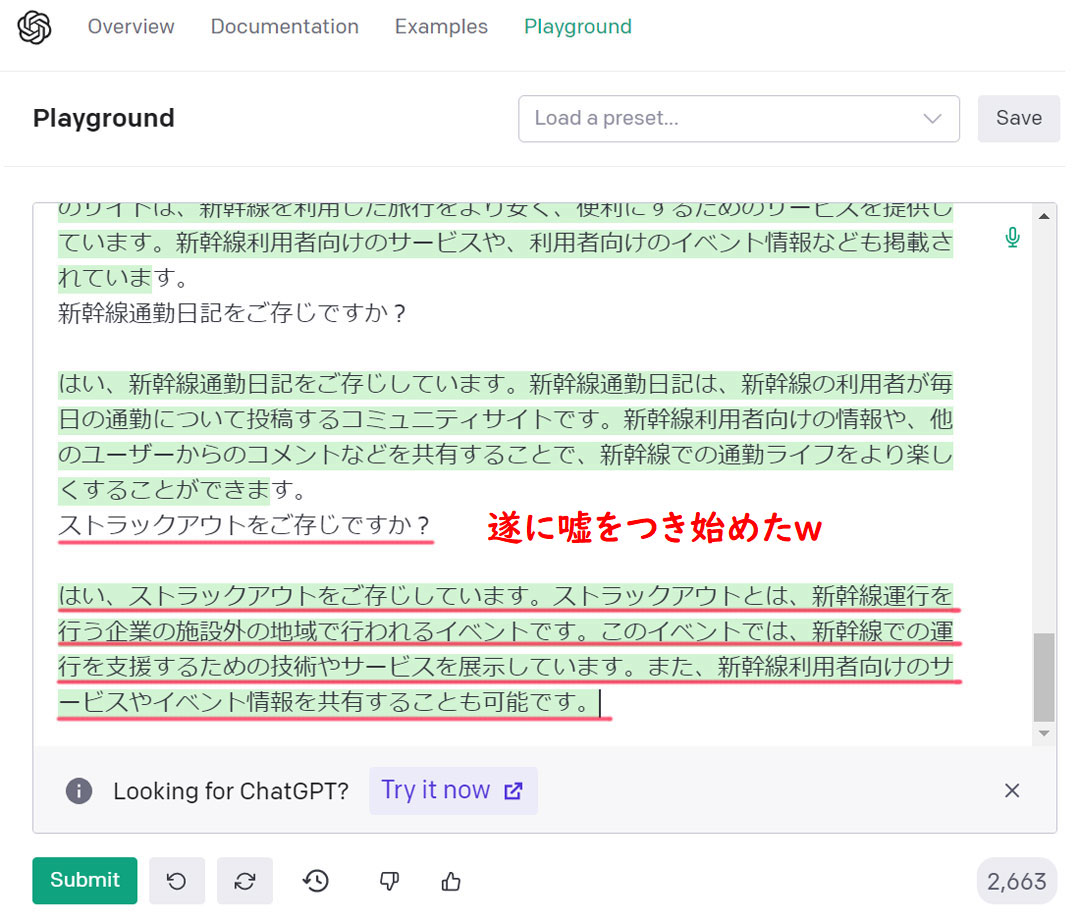Click the text area scrollbar thumb
The image size is (1080, 924).
(1043, 677)
